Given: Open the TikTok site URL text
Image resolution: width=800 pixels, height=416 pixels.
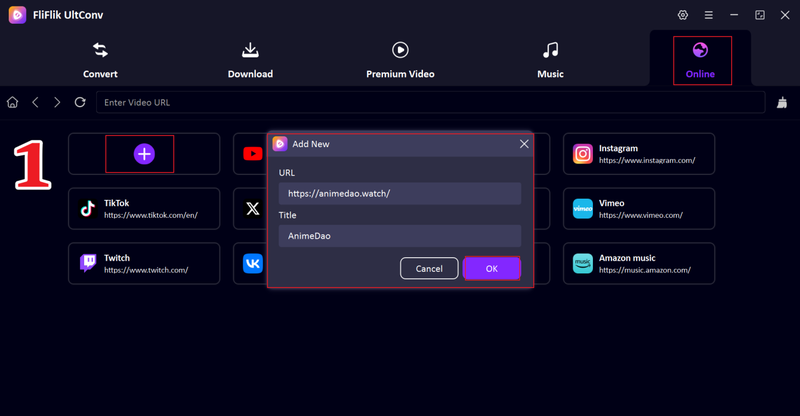Looking at the screenshot, I should coord(151,215).
